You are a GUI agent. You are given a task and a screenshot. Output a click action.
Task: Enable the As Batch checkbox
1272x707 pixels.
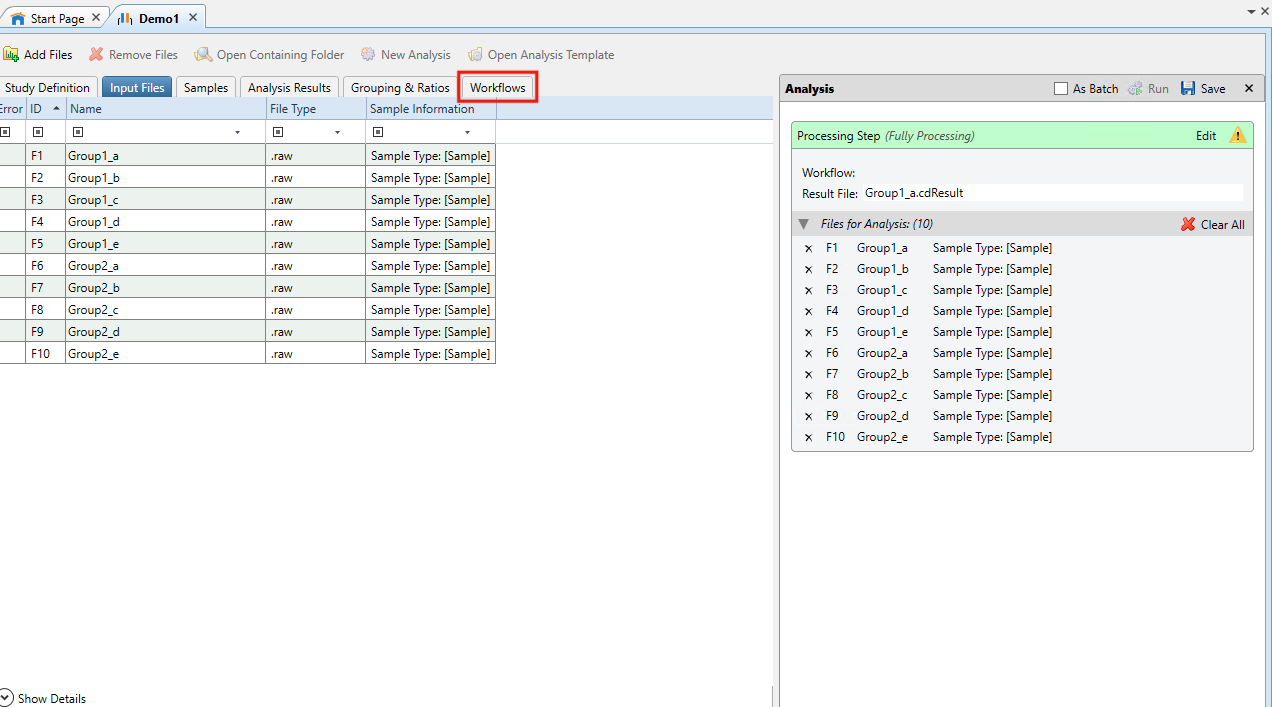(1061, 89)
